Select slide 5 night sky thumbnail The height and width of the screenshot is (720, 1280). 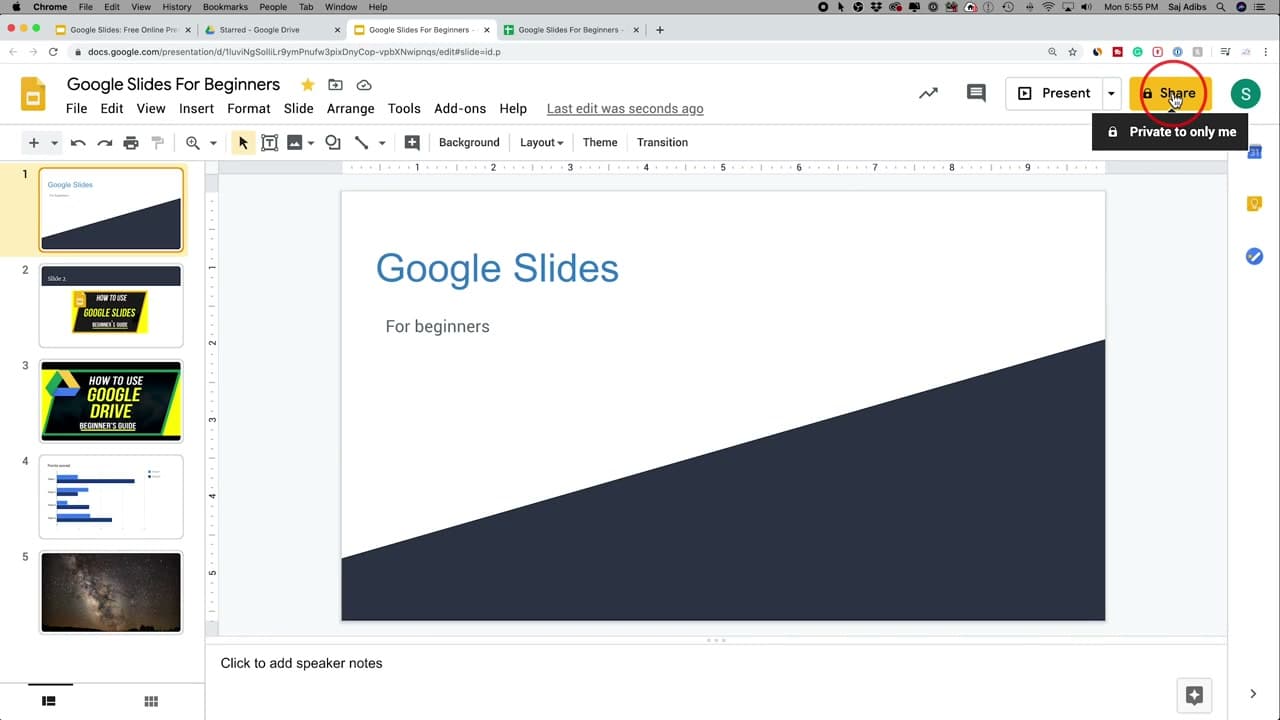[x=111, y=592]
